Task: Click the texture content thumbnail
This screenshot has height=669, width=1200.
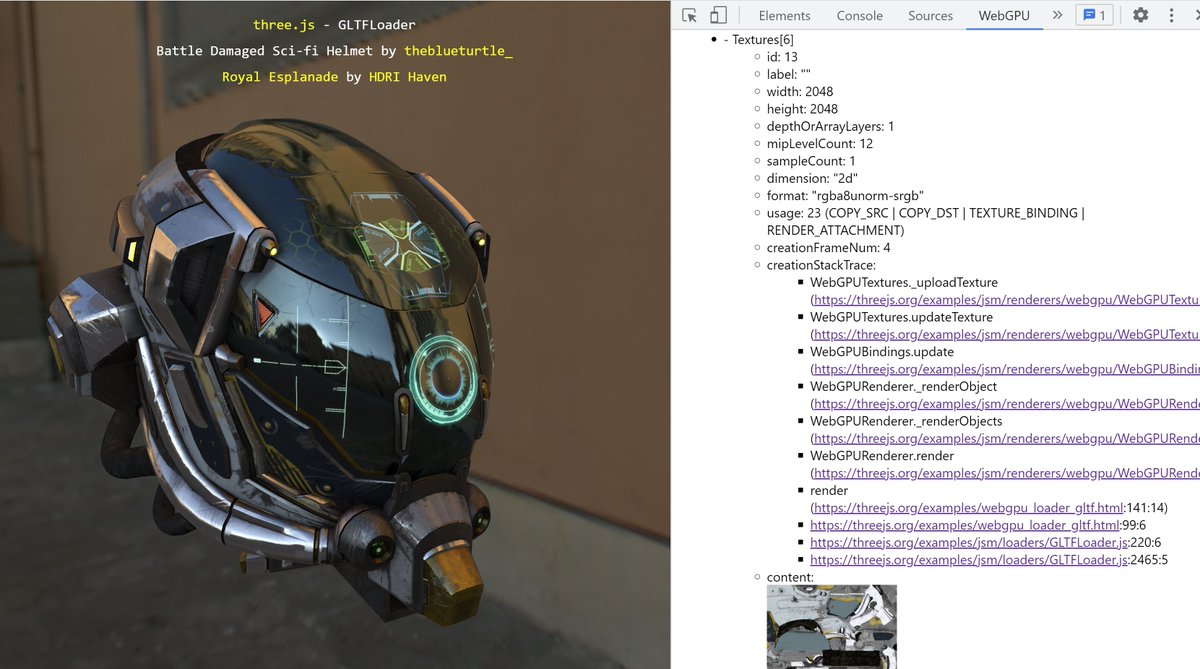Action: (x=832, y=627)
